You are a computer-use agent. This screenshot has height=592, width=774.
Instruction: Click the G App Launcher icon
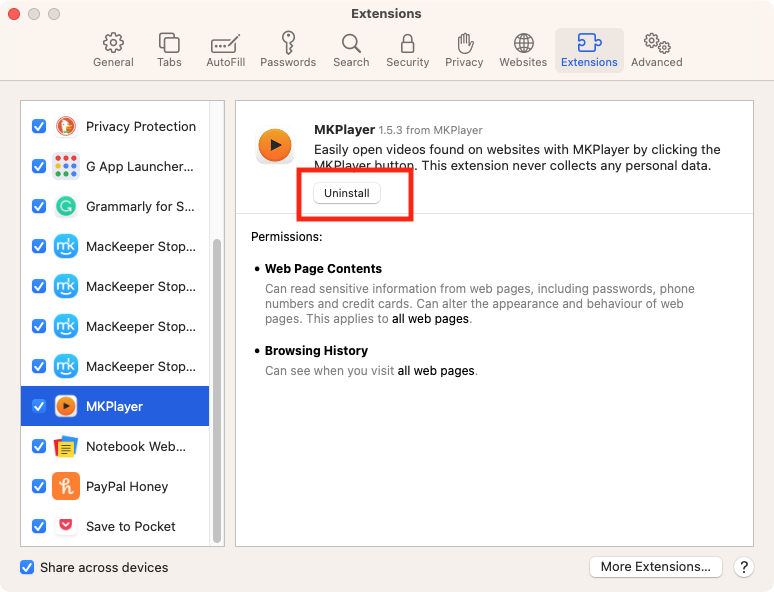(x=66, y=166)
